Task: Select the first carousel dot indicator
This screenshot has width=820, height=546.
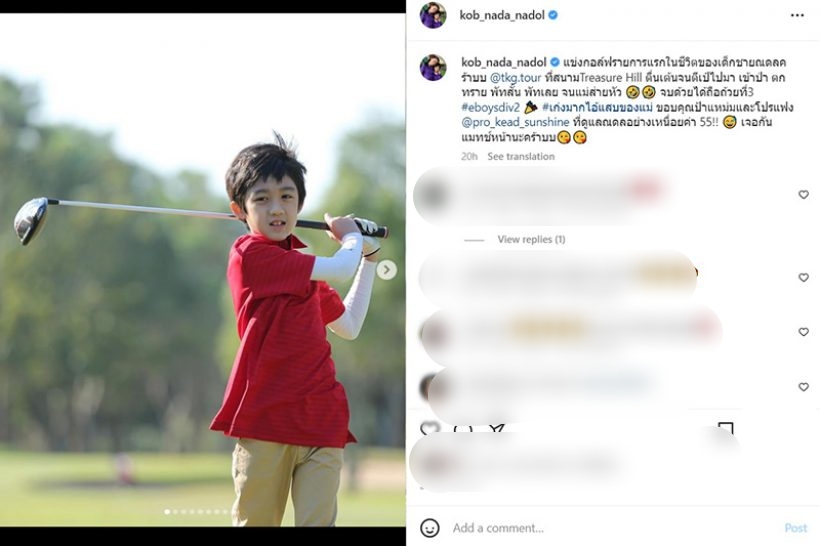Action: click(167, 512)
